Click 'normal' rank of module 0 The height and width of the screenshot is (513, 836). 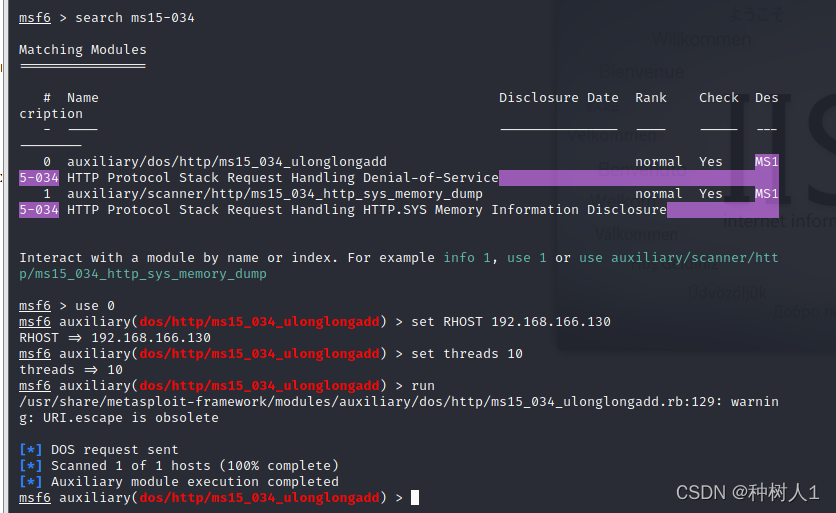coord(658,162)
